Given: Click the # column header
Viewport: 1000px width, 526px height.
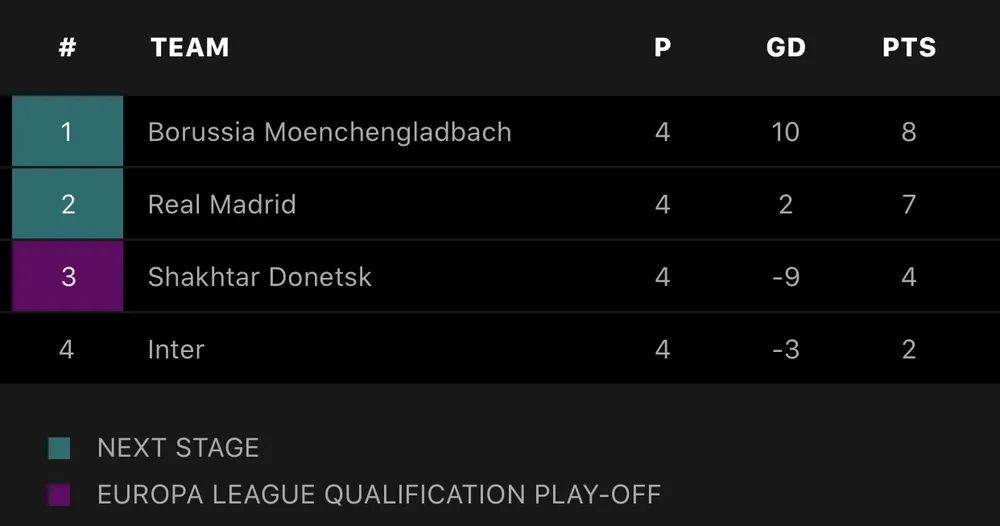Looking at the screenshot, I should pos(67,47).
